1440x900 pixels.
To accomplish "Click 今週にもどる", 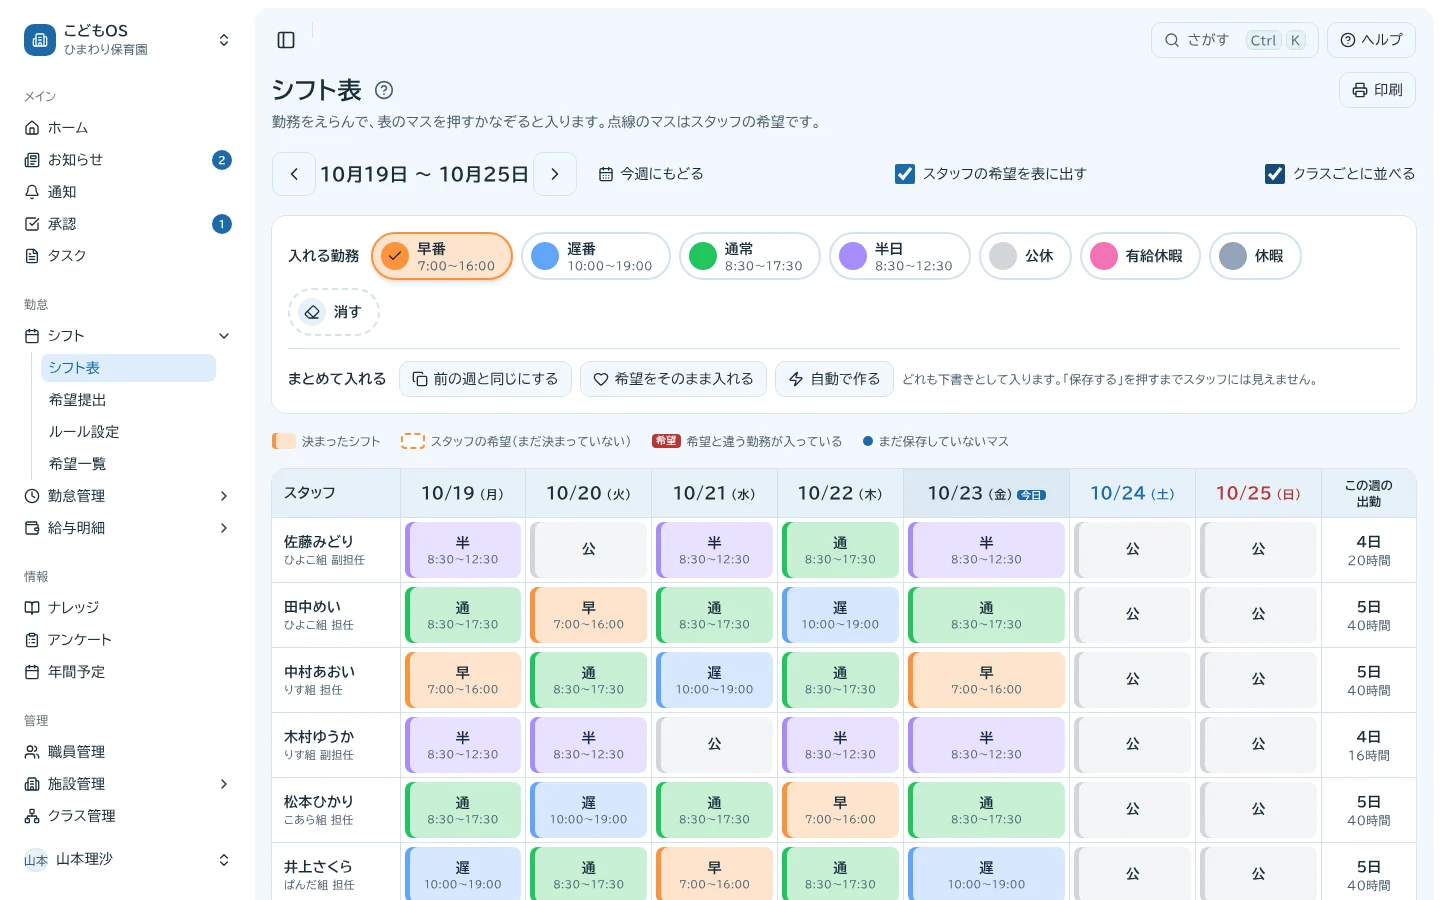I will 651,174.
